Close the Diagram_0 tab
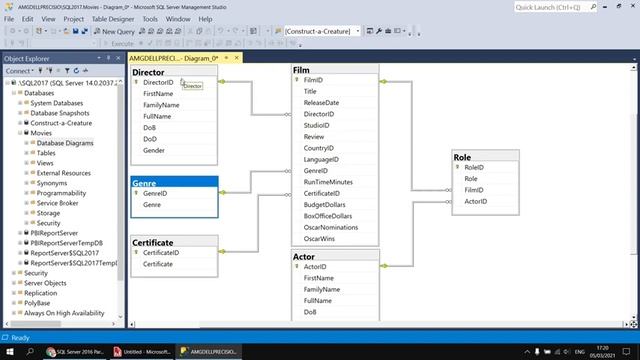Image resolution: width=640 pixels, height=360 pixels. 236,58
